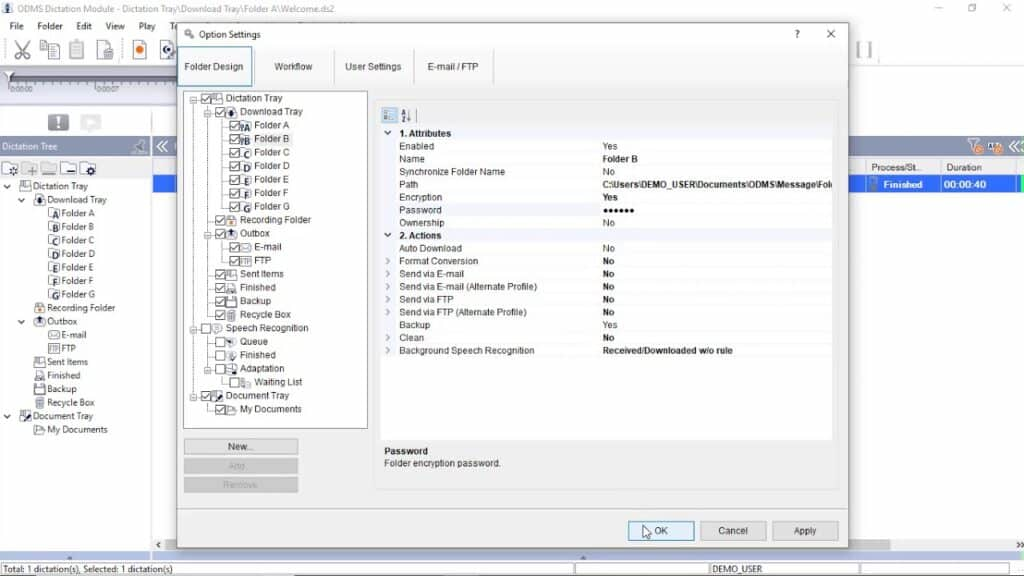Open the File menu
The height and width of the screenshot is (576, 1024).
[x=16, y=26]
